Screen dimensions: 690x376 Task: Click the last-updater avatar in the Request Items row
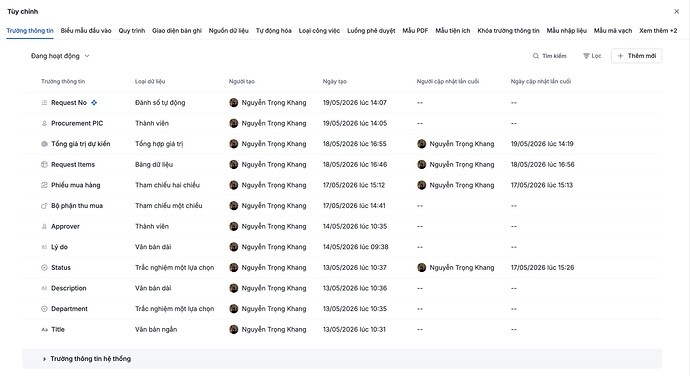[x=422, y=165]
